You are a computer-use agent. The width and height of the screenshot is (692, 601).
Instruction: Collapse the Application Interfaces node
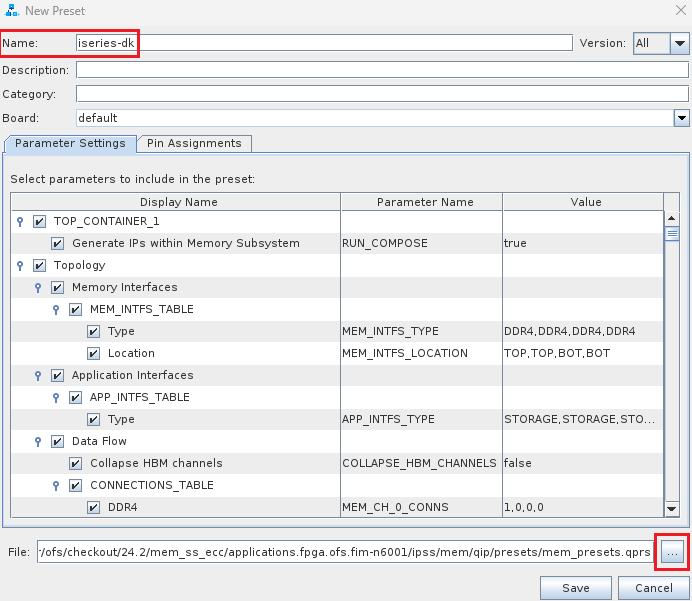pyautogui.click(x=39, y=376)
